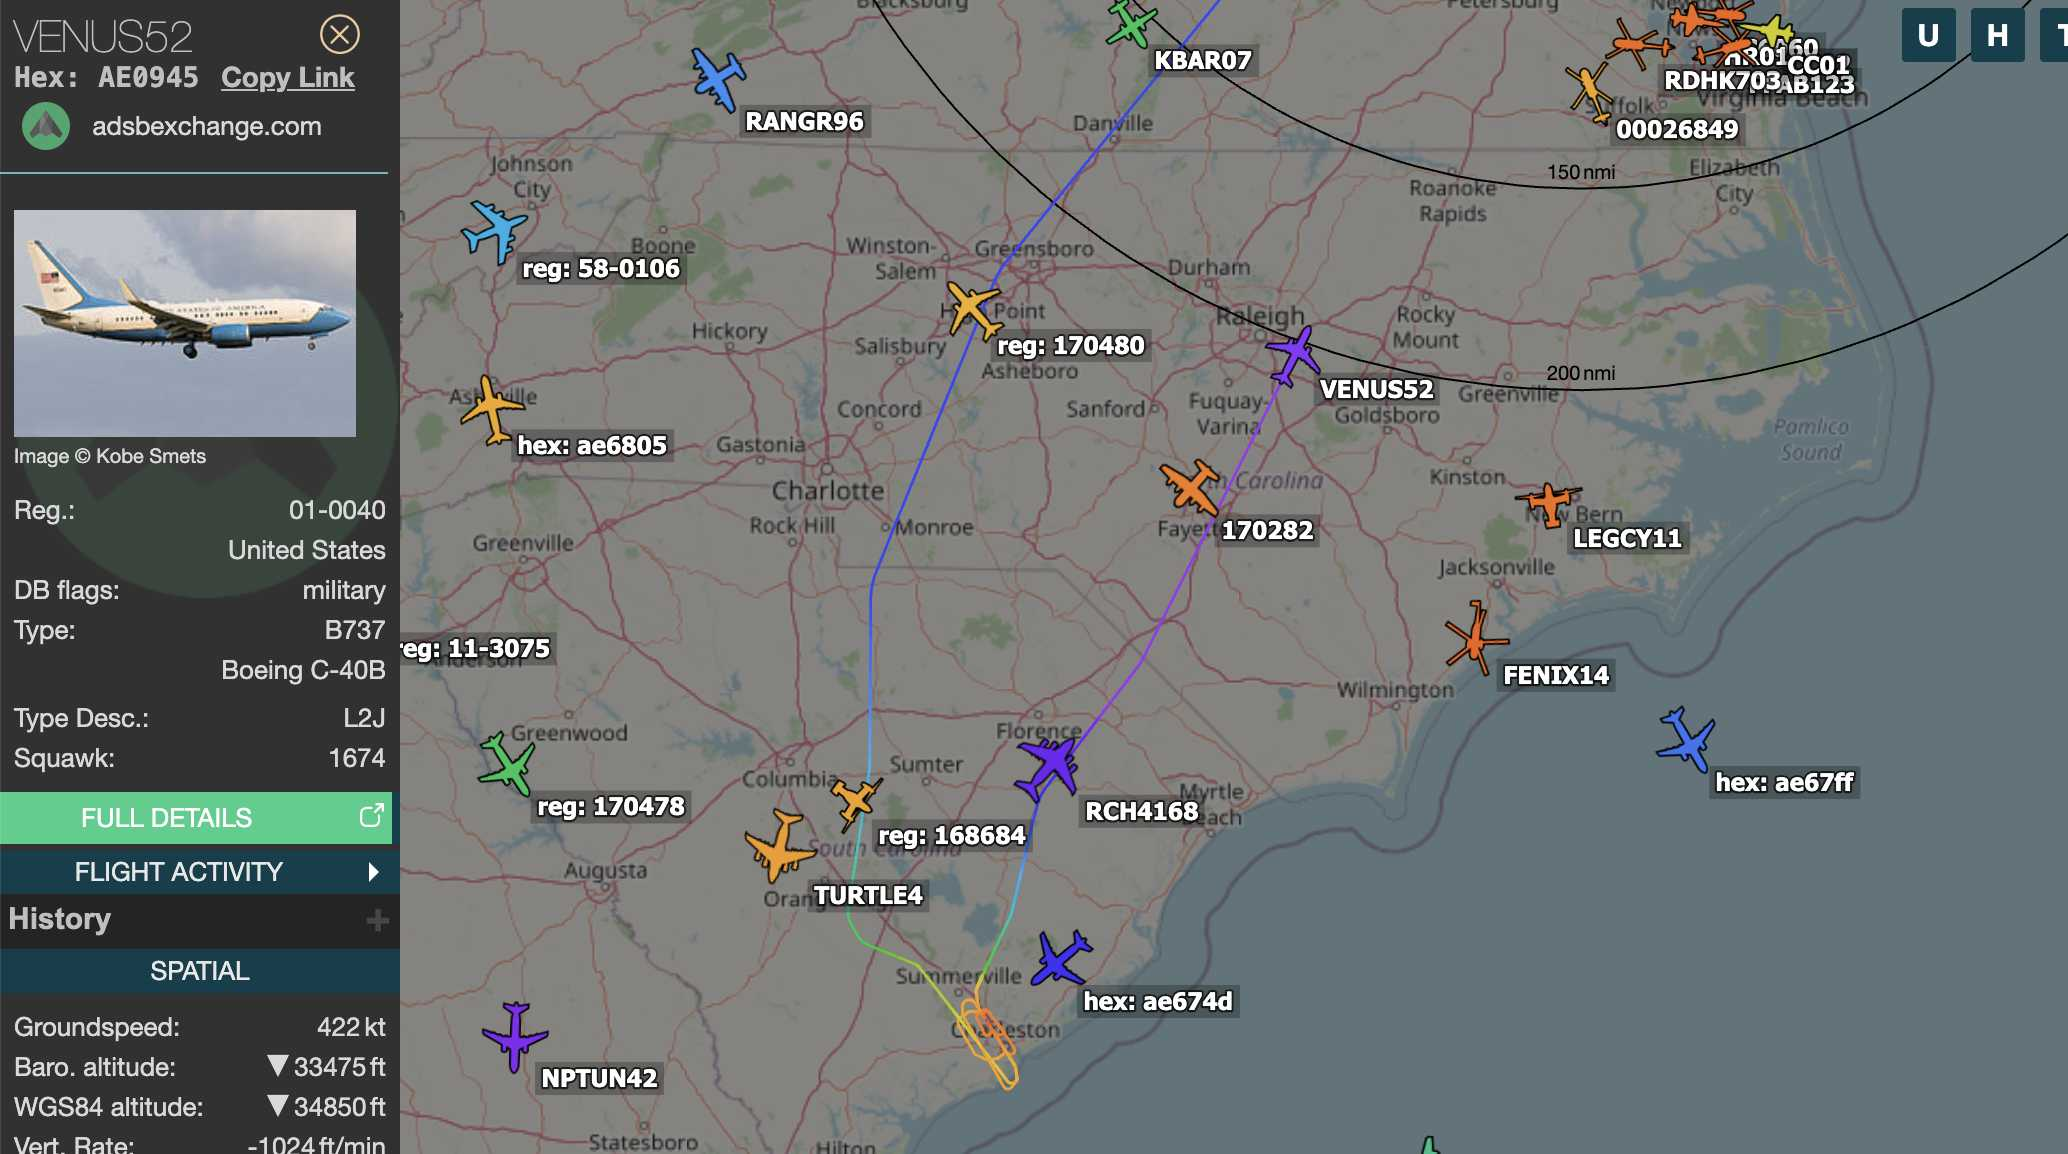Select the VENUS52 aircraft icon near Raleigh
Screen dimensions: 2068x1154
point(1293,356)
